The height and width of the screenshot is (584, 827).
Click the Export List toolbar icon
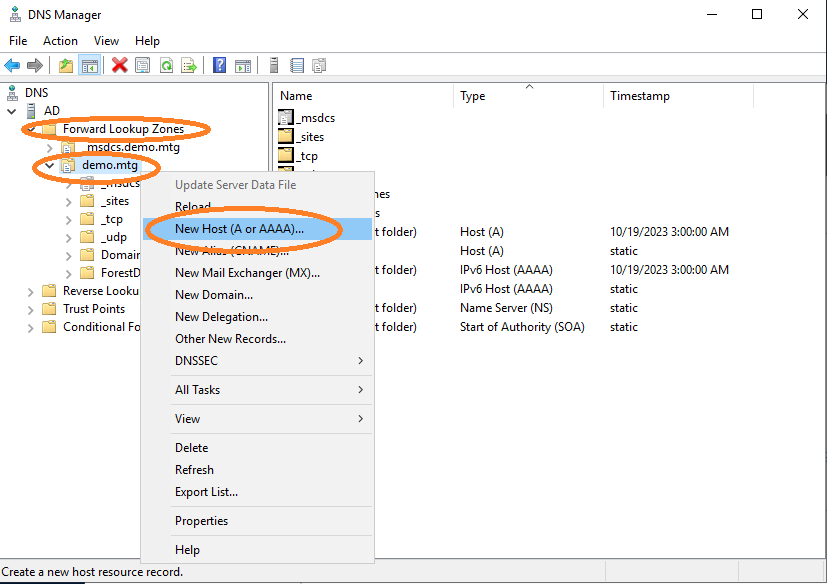pos(189,65)
